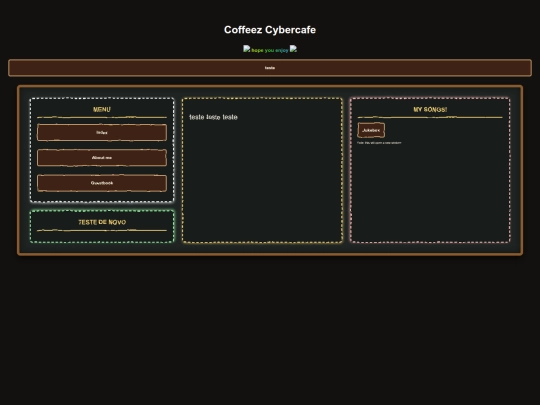The height and width of the screenshot is (405, 540).
Task: Open the Guestbook page
Action: [102, 183]
